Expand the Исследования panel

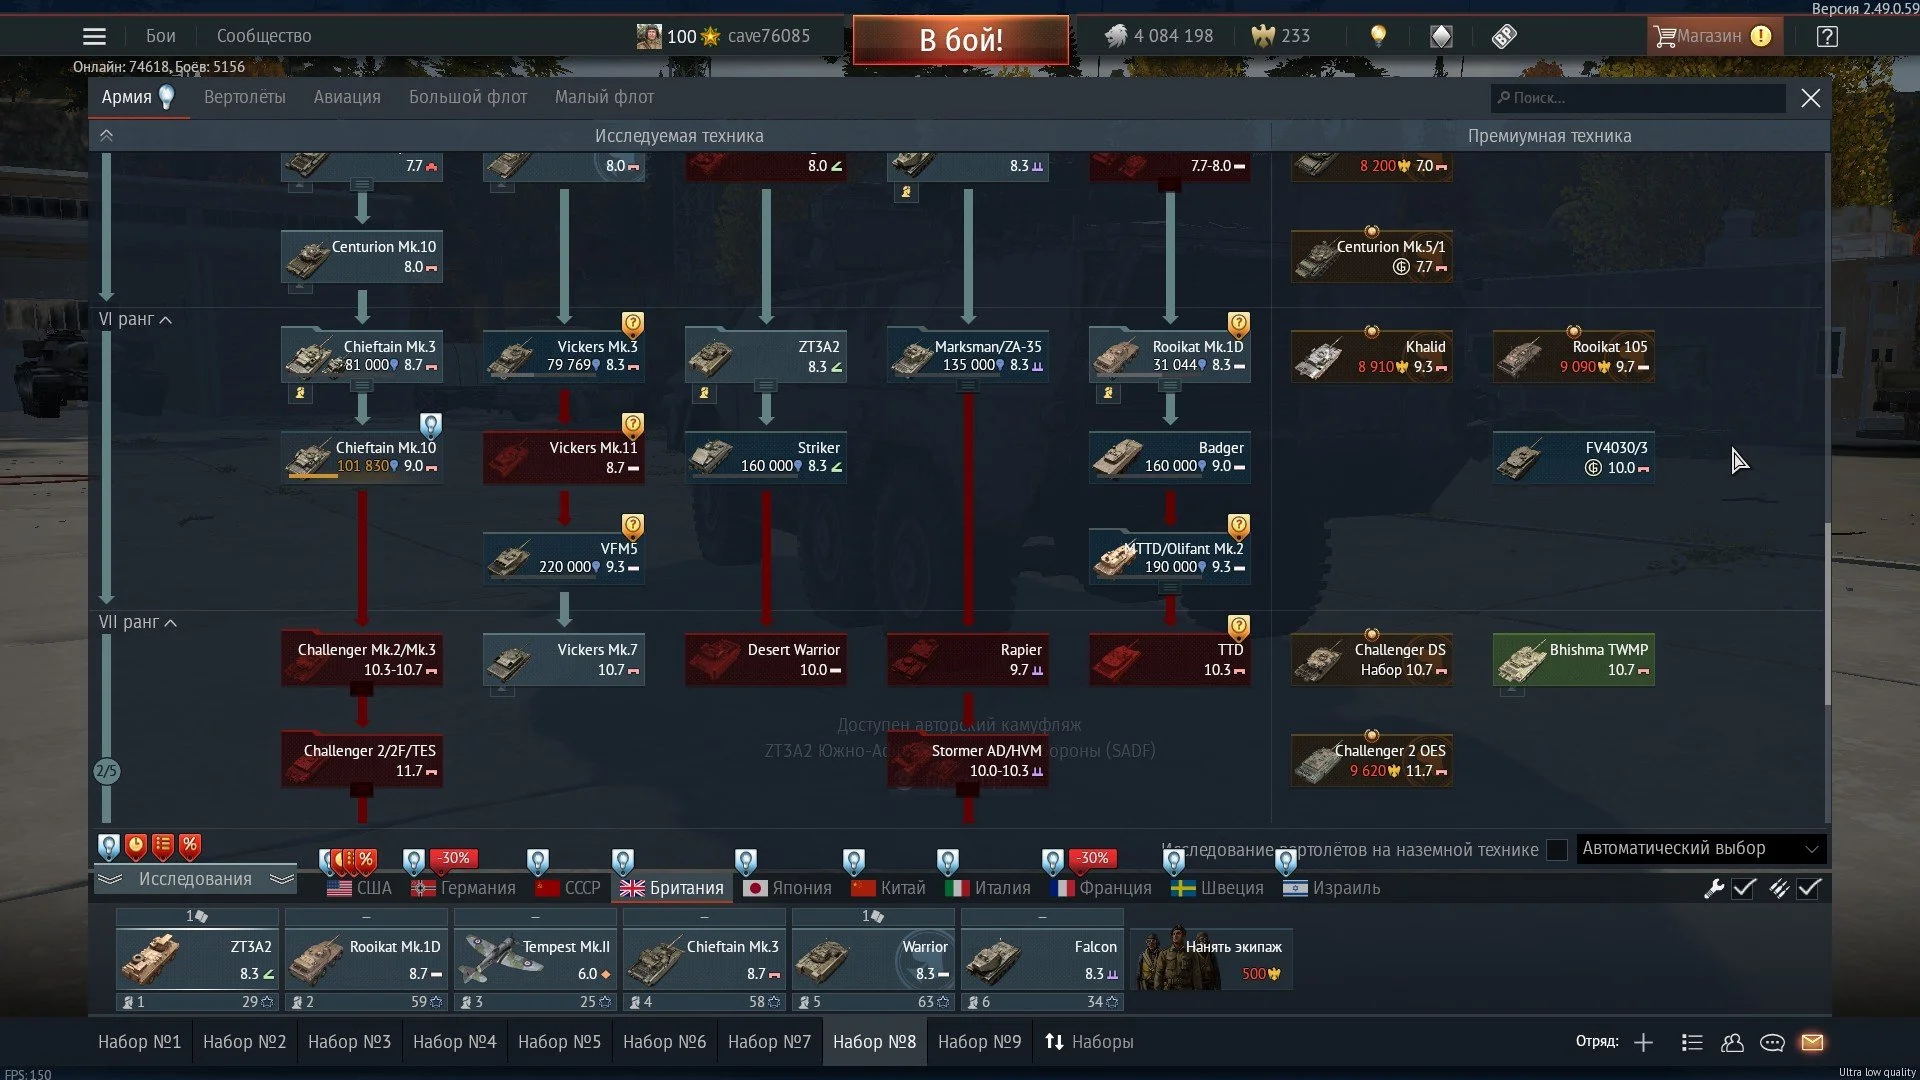[x=195, y=879]
